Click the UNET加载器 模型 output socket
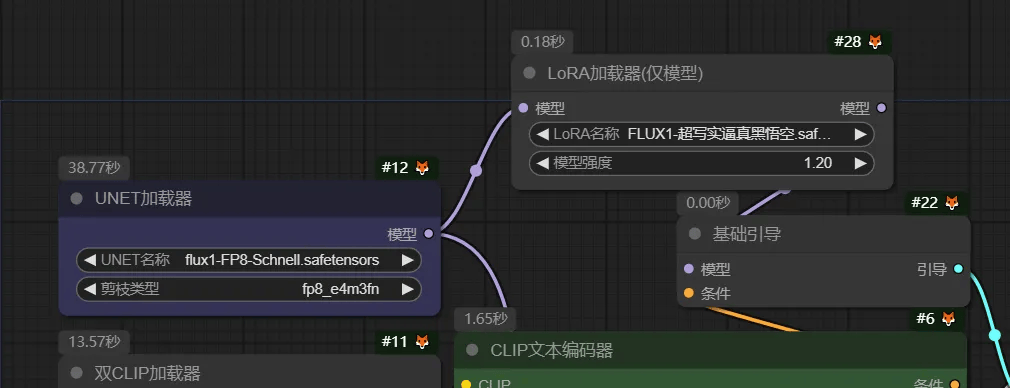This screenshot has width=1010, height=388. point(428,234)
